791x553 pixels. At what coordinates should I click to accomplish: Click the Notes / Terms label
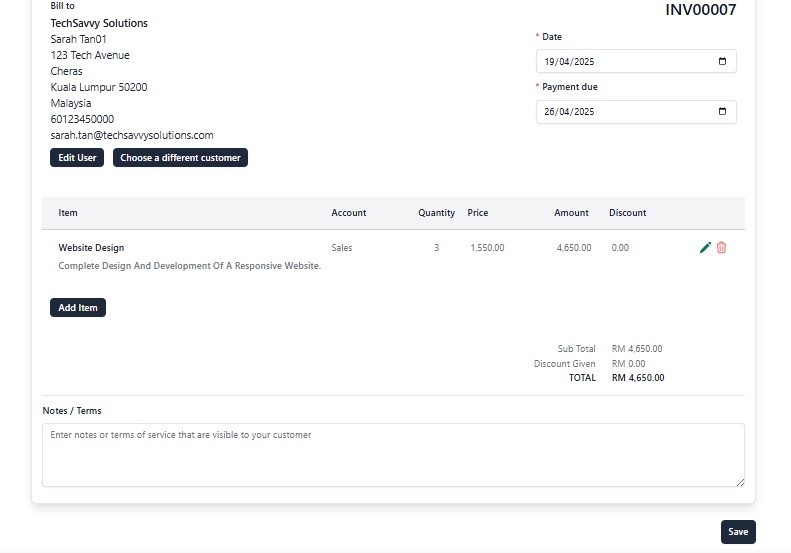click(x=72, y=411)
